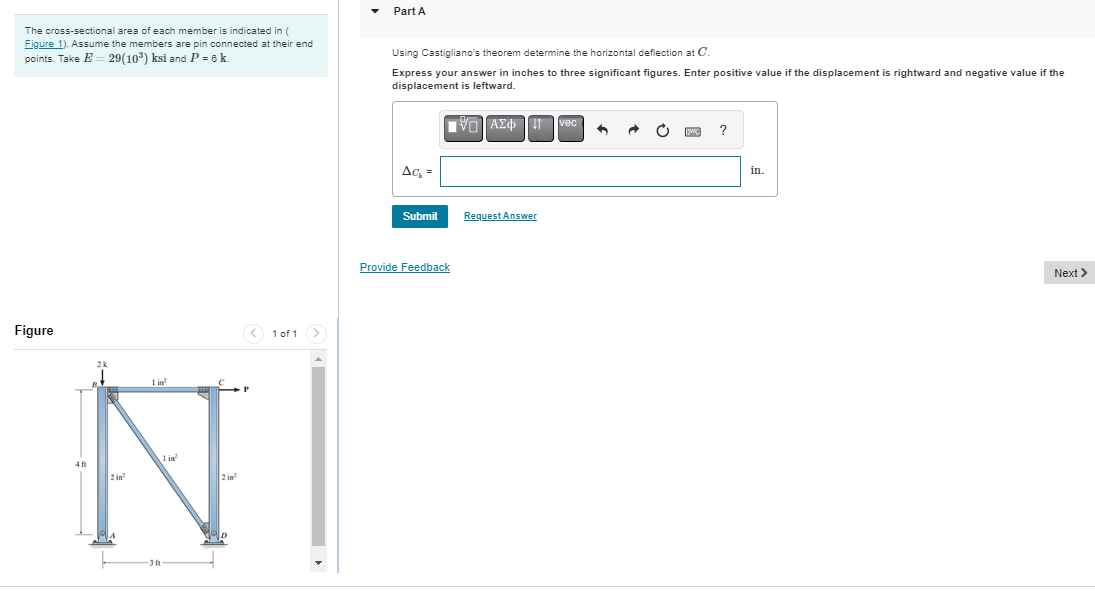Click the E = 29(10³) ksi expression
This screenshot has width=1095, height=593.
[x=124, y=58]
